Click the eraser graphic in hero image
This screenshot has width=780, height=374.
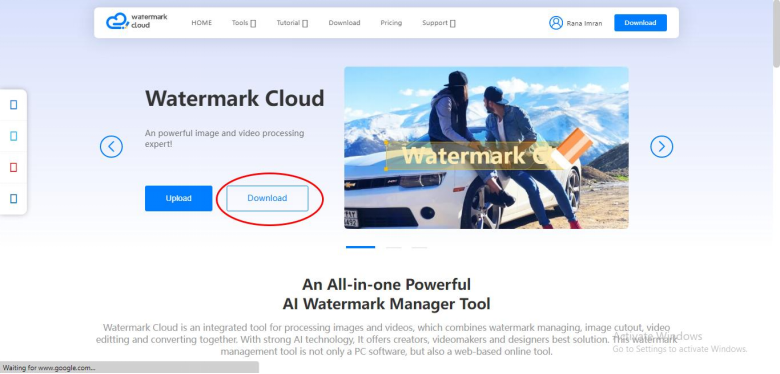[572, 148]
